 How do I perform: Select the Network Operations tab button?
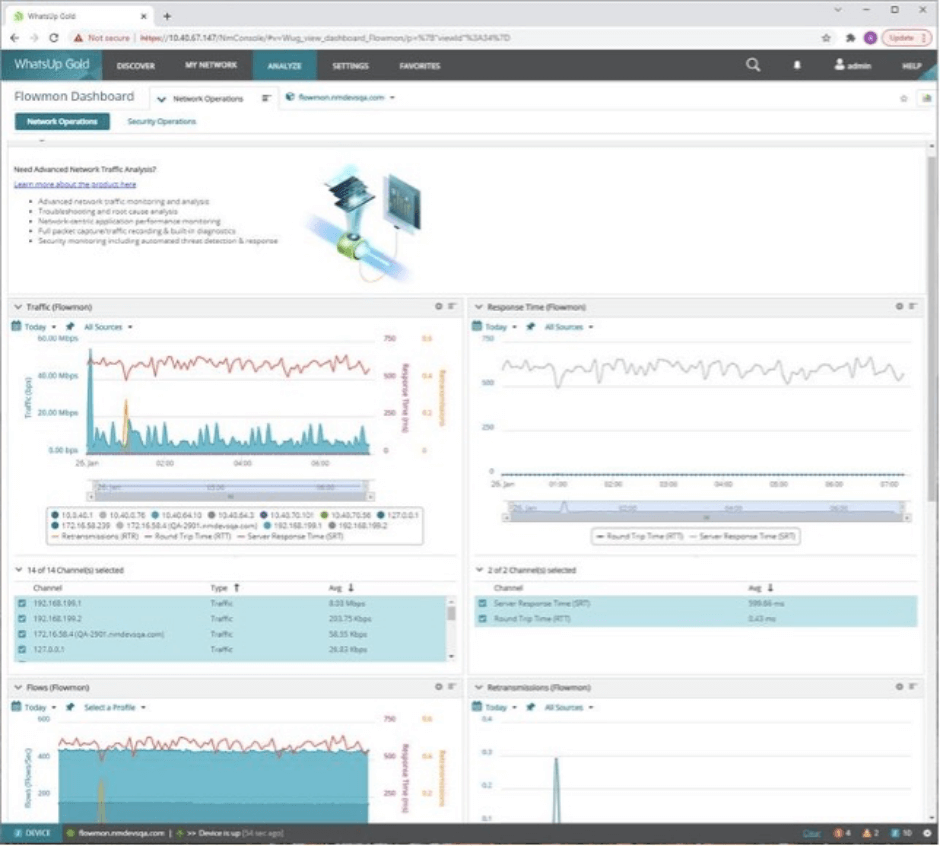[x=62, y=121]
